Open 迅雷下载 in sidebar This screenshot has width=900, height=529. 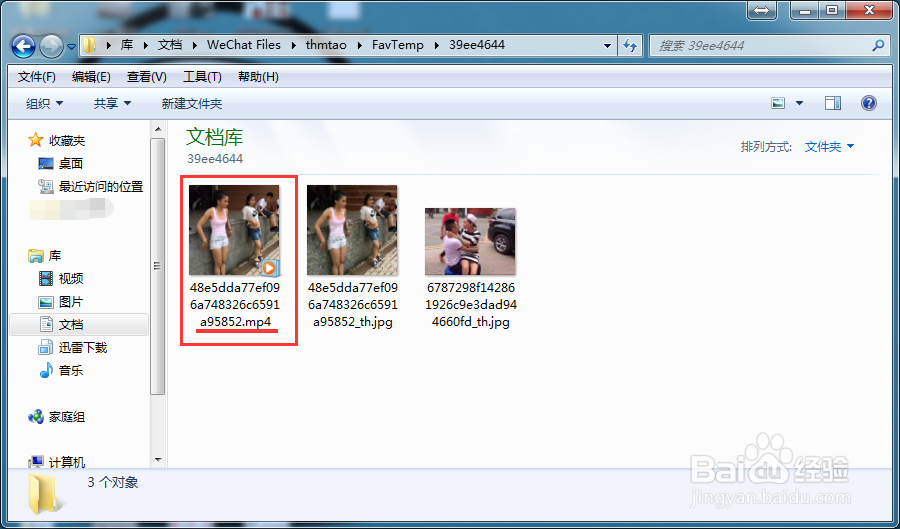83,348
